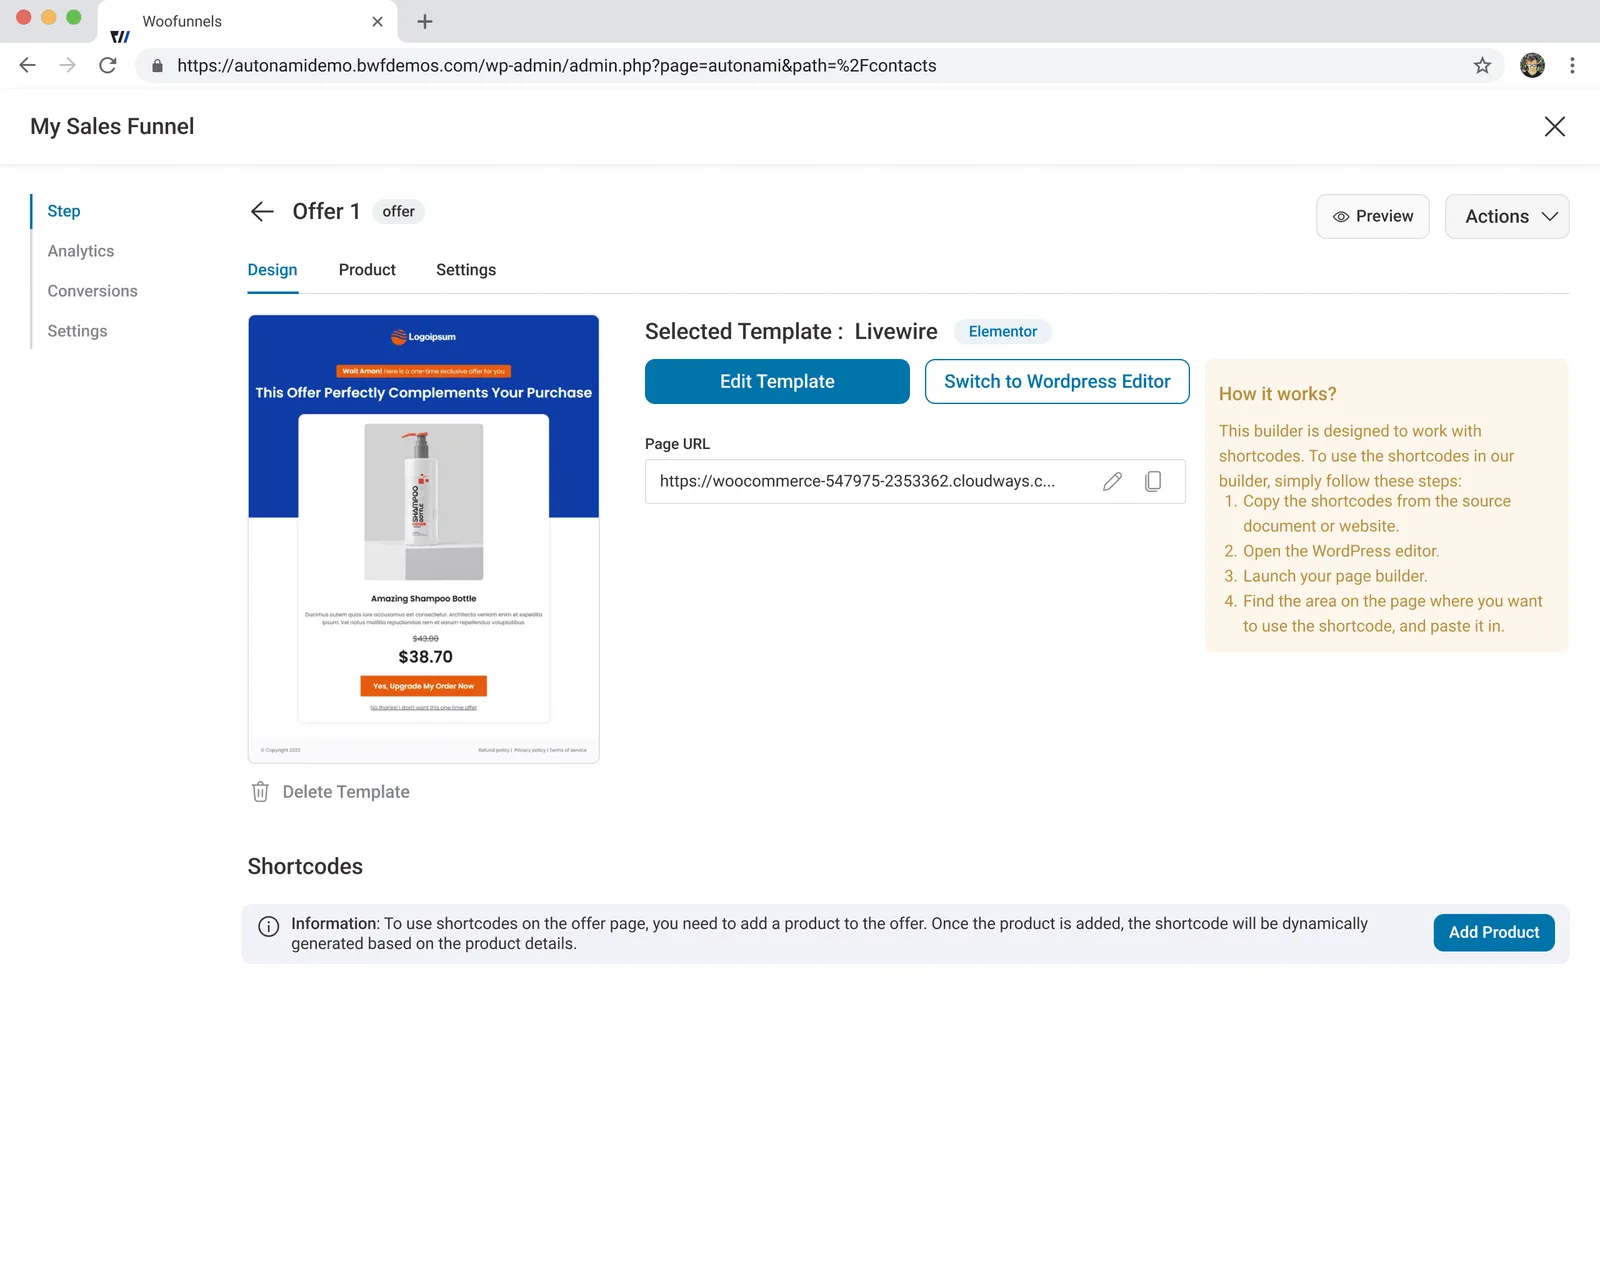The image size is (1600, 1273).
Task: Click the 'Page URL' label
Action: 677,444
